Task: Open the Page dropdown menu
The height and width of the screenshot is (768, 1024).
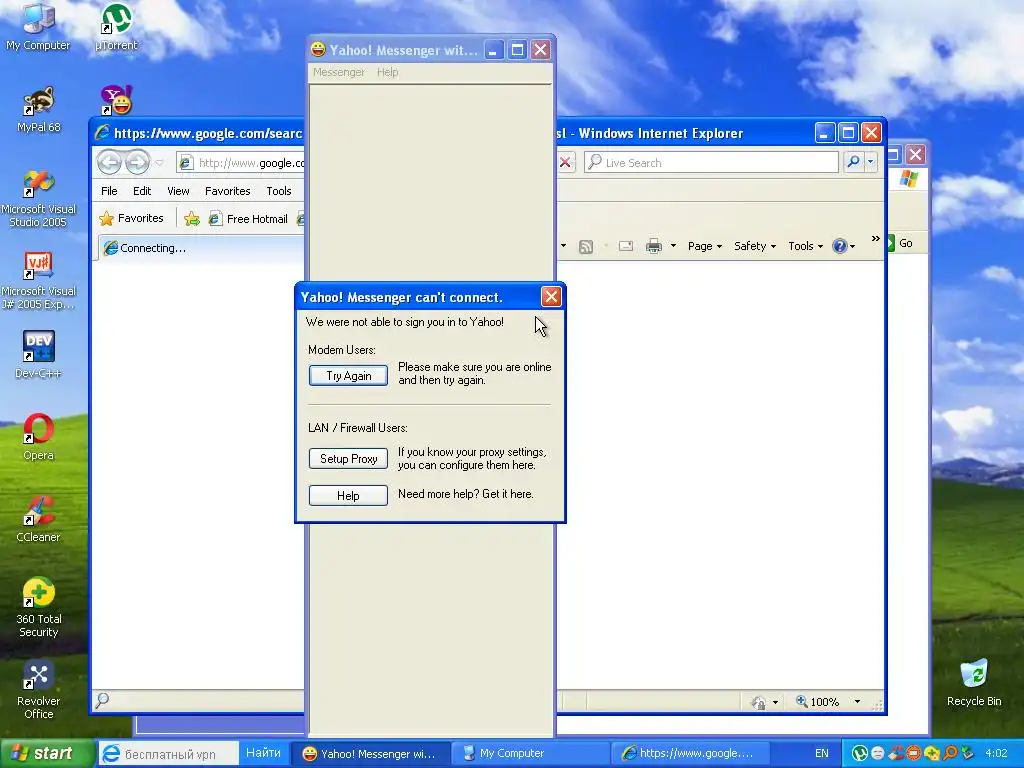Action: click(705, 246)
